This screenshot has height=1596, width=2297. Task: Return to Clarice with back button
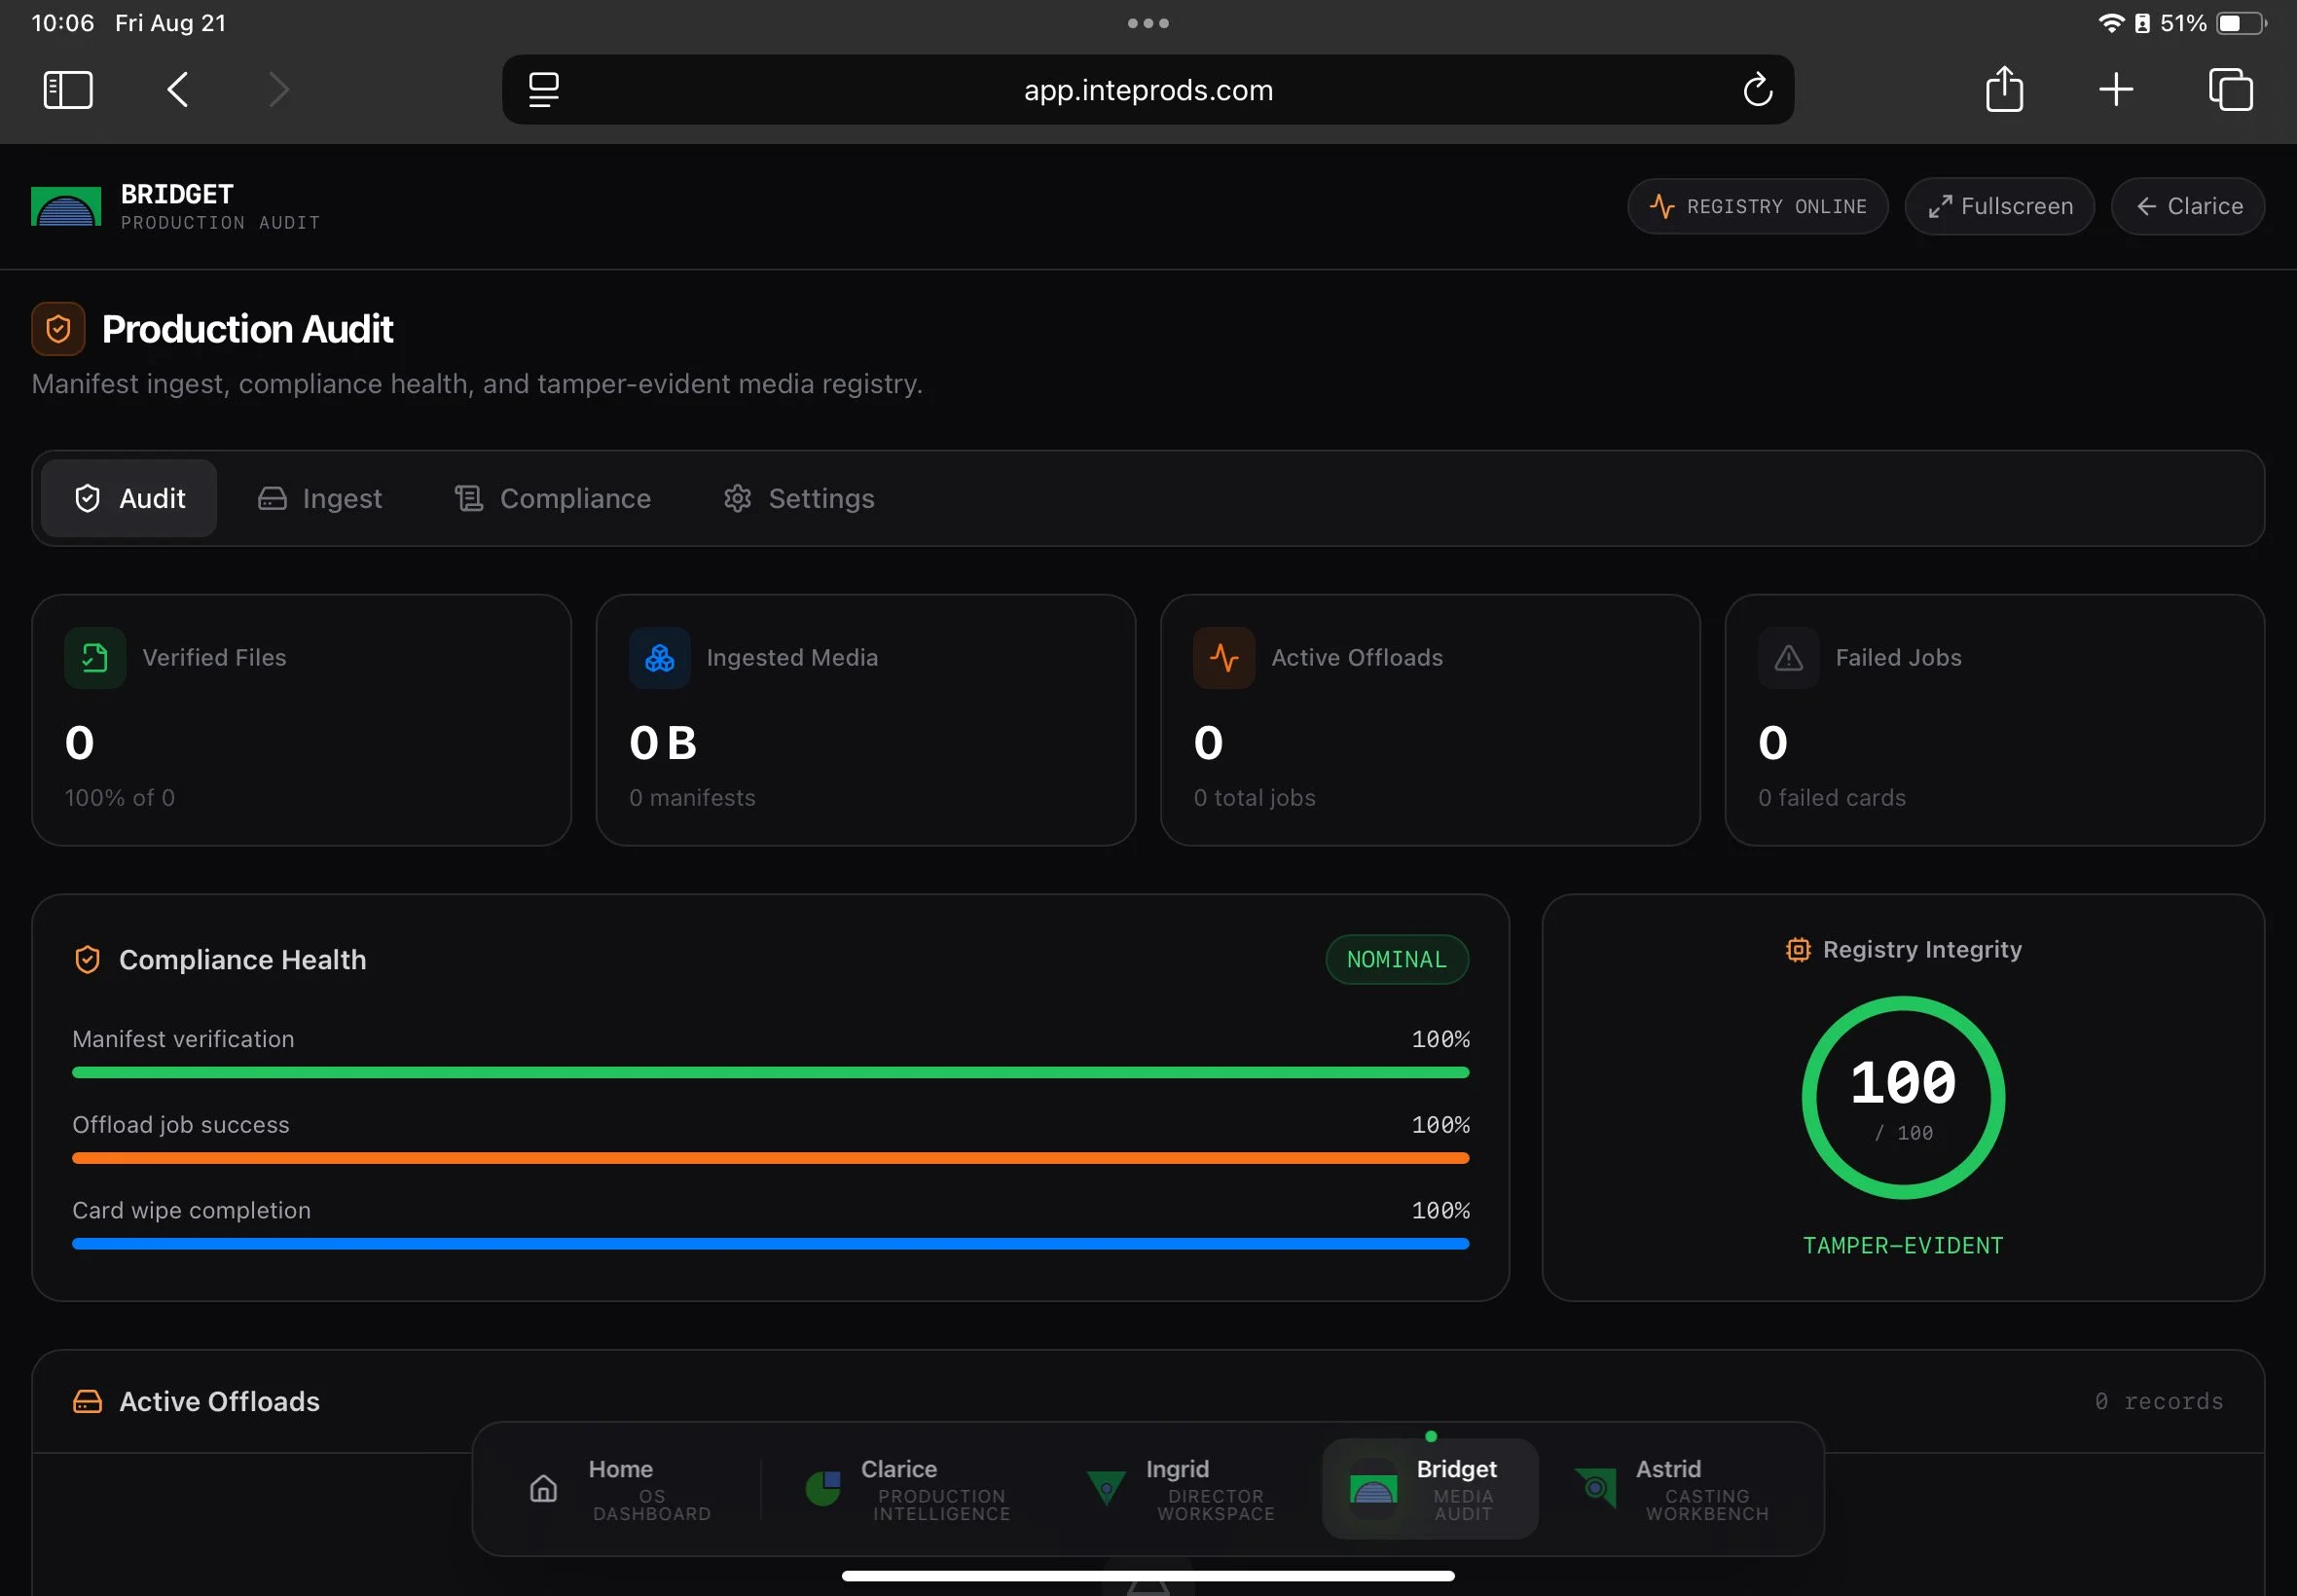[x=2187, y=206]
